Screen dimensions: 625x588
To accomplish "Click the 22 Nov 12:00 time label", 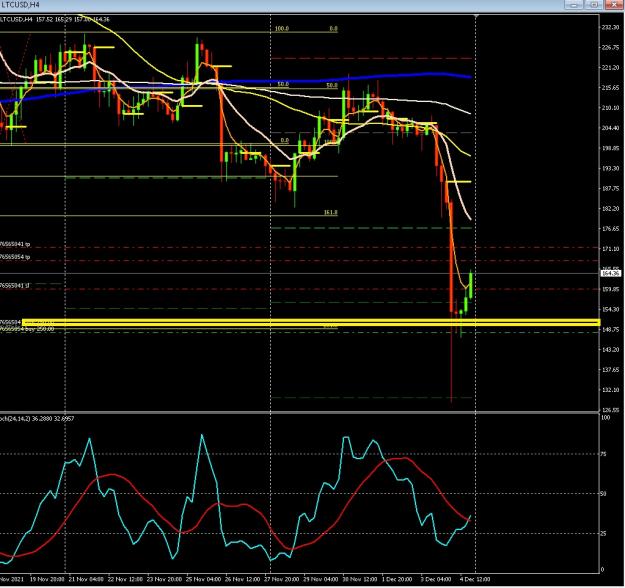I will 125,579.
